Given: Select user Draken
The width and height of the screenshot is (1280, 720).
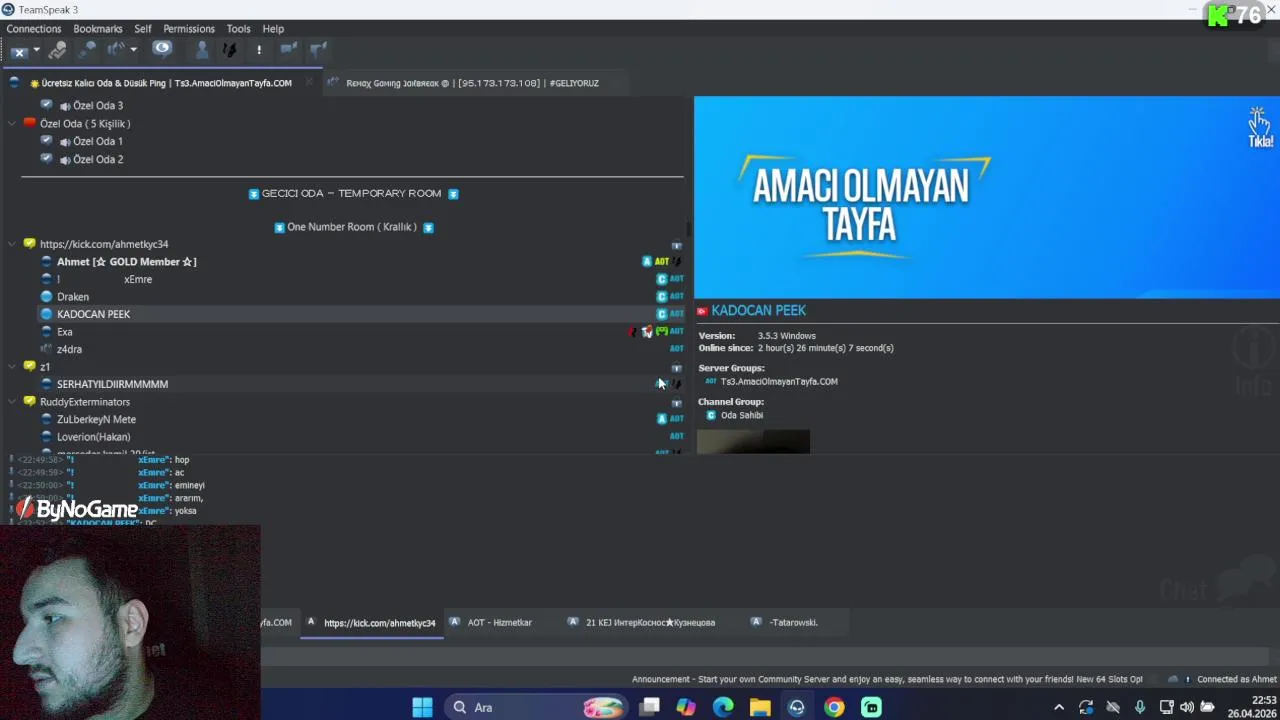Looking at the screenshot, I should [73, 297].
